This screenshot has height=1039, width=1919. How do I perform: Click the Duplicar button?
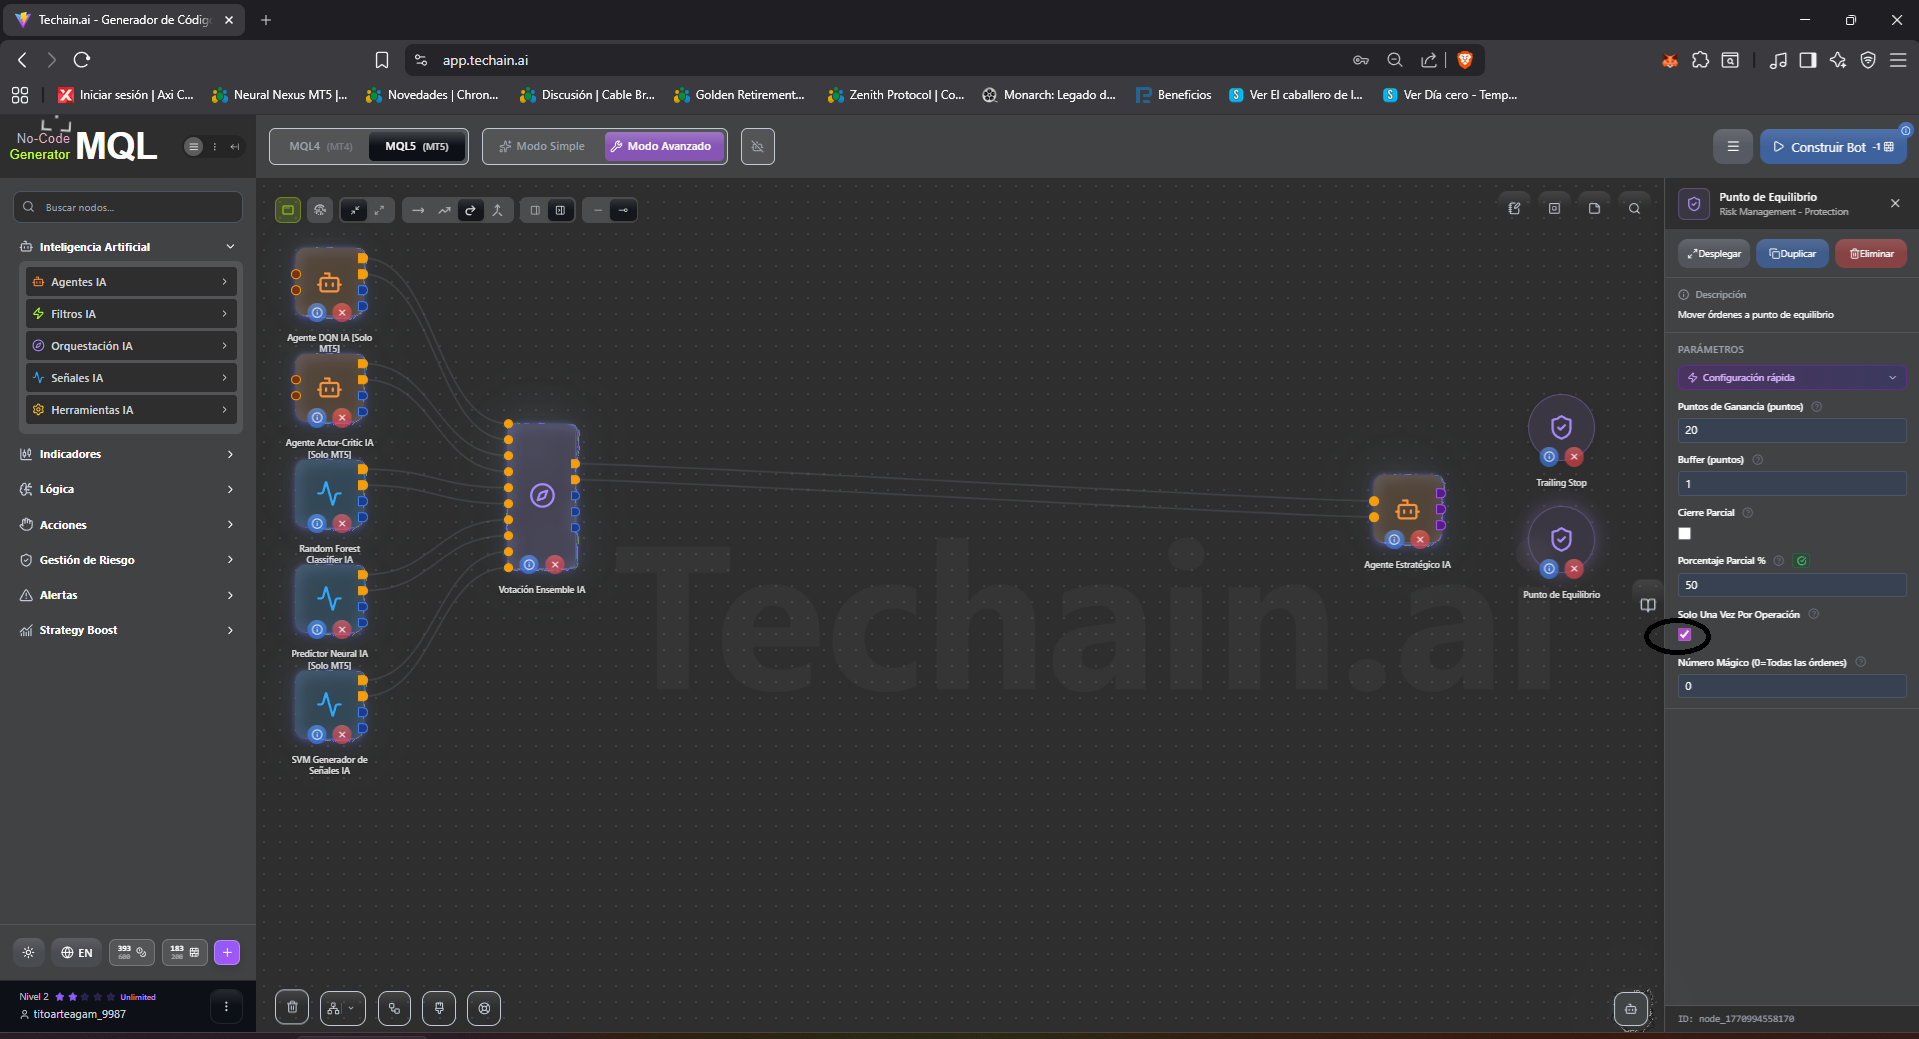(x=1792, y=254)
